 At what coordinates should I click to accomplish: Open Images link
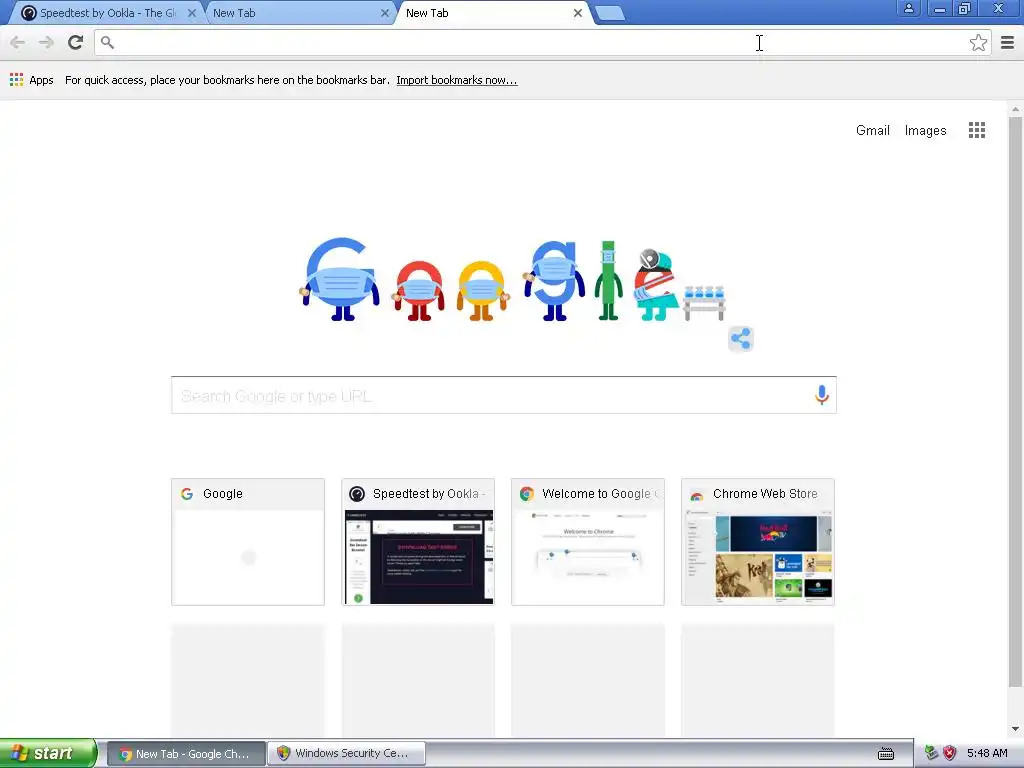click(x=925, y=130)
